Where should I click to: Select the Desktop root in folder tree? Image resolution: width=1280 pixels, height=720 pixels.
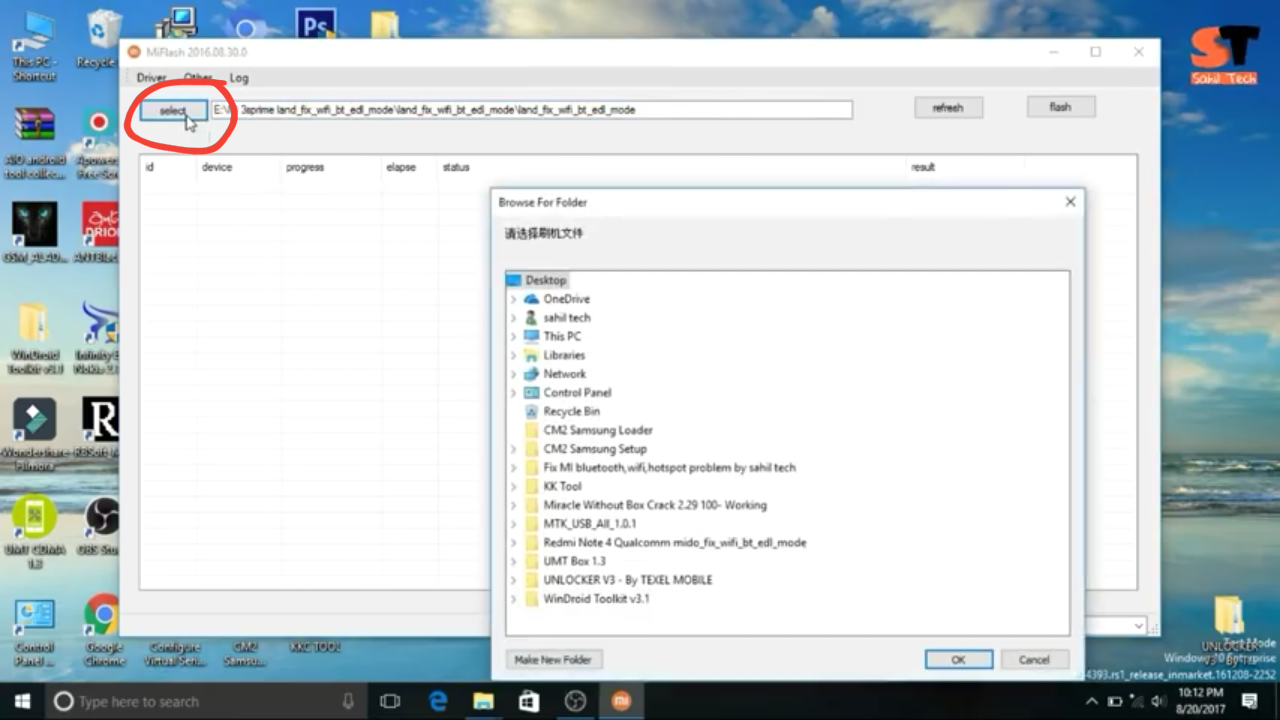(x=546, y=280)
